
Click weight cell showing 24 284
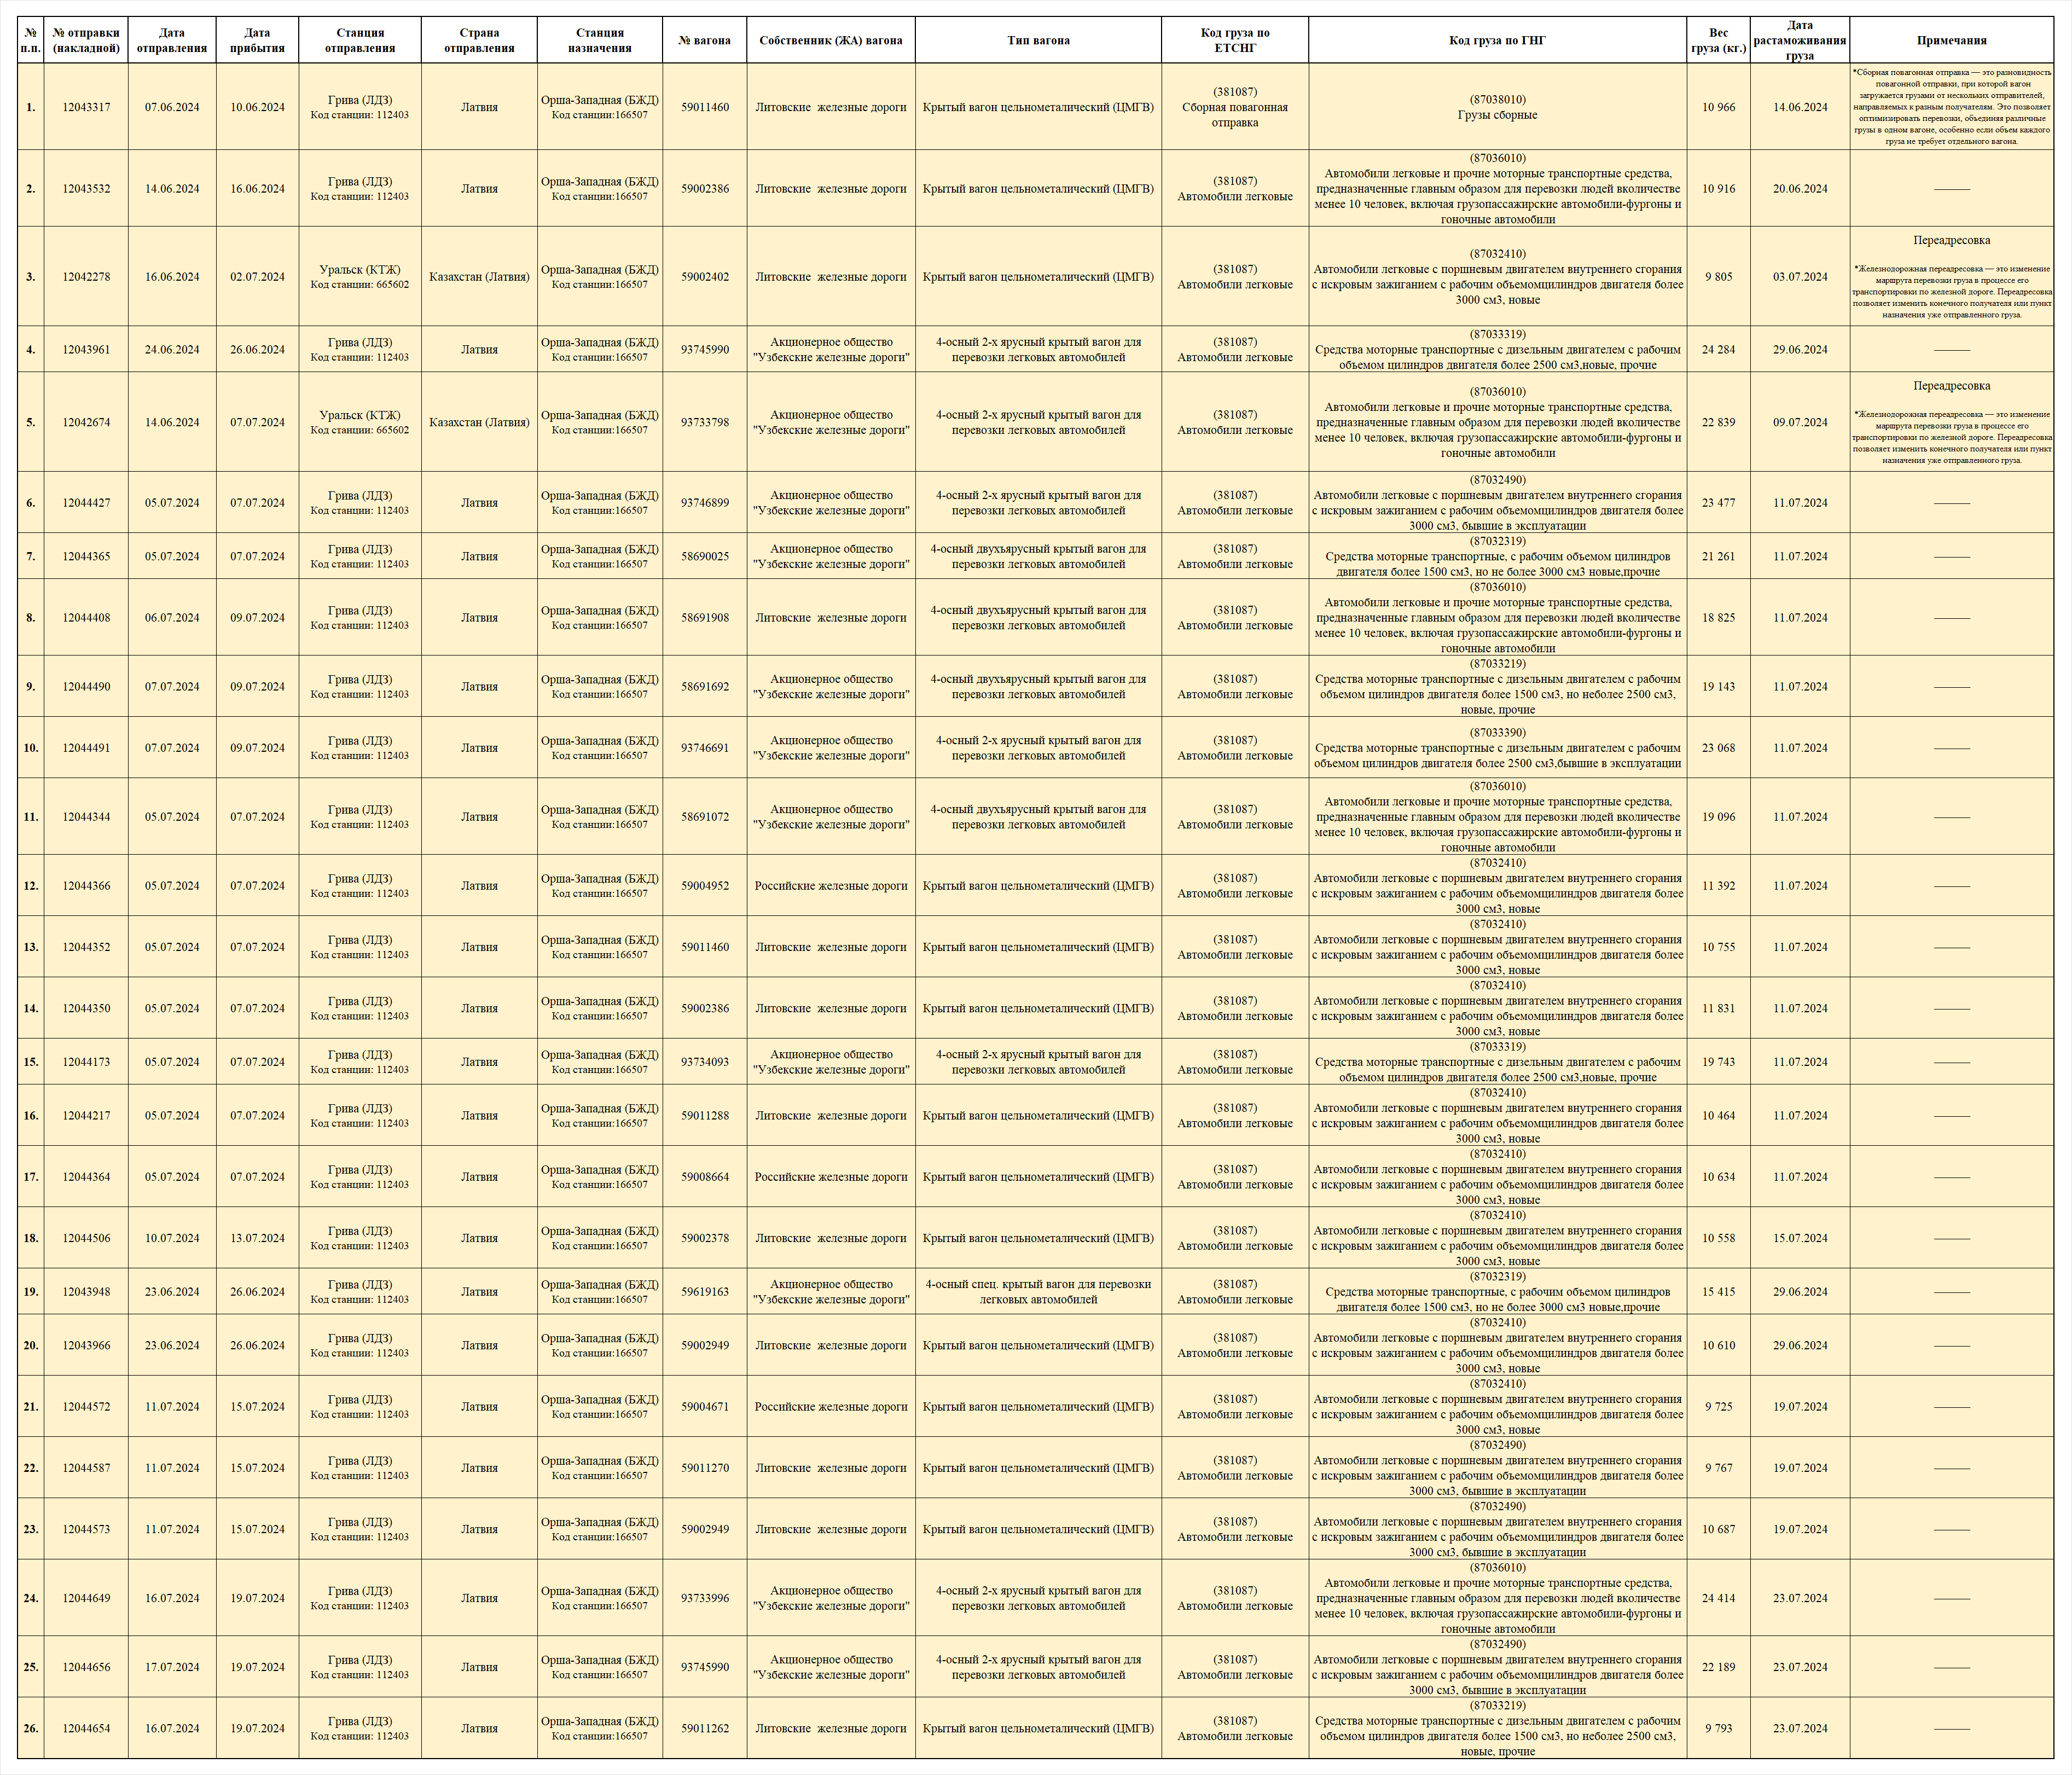tap(1718, 350)
